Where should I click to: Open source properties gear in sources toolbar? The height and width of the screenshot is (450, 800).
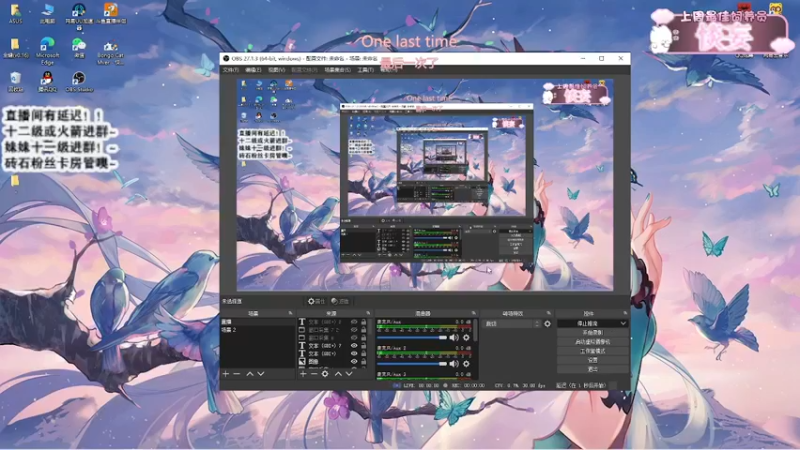325,374
